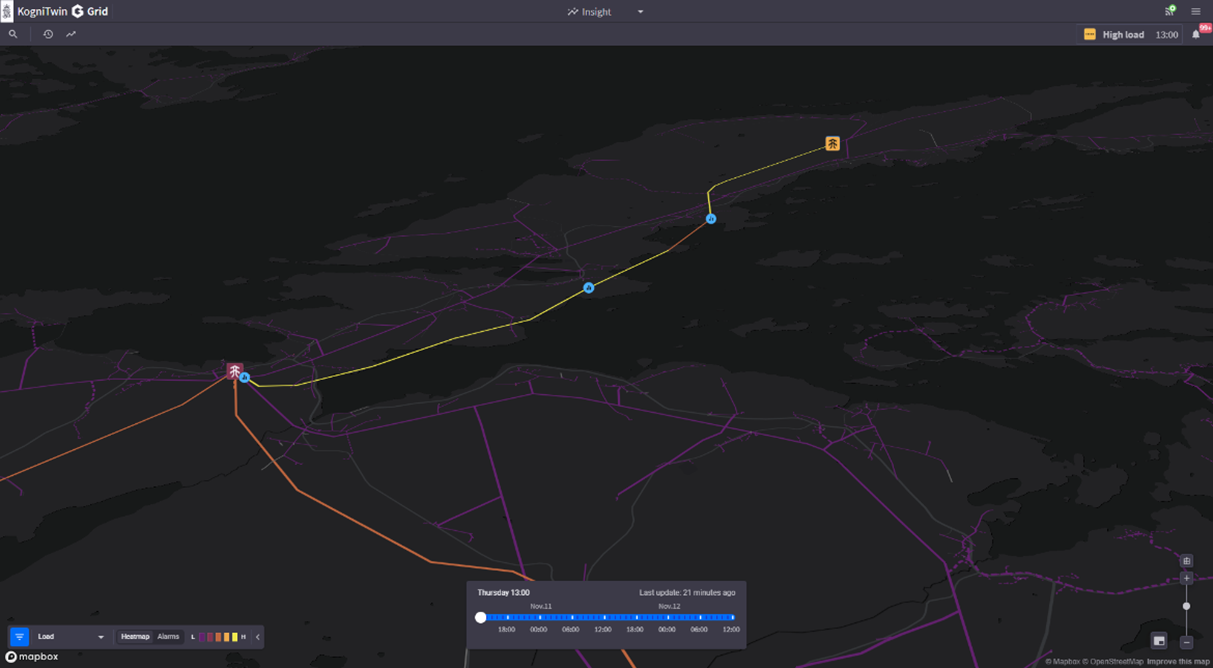This screenshot has width=1213, height=668.
Task: Collapse the legend panel with chevron
Action: pos(258,637)
